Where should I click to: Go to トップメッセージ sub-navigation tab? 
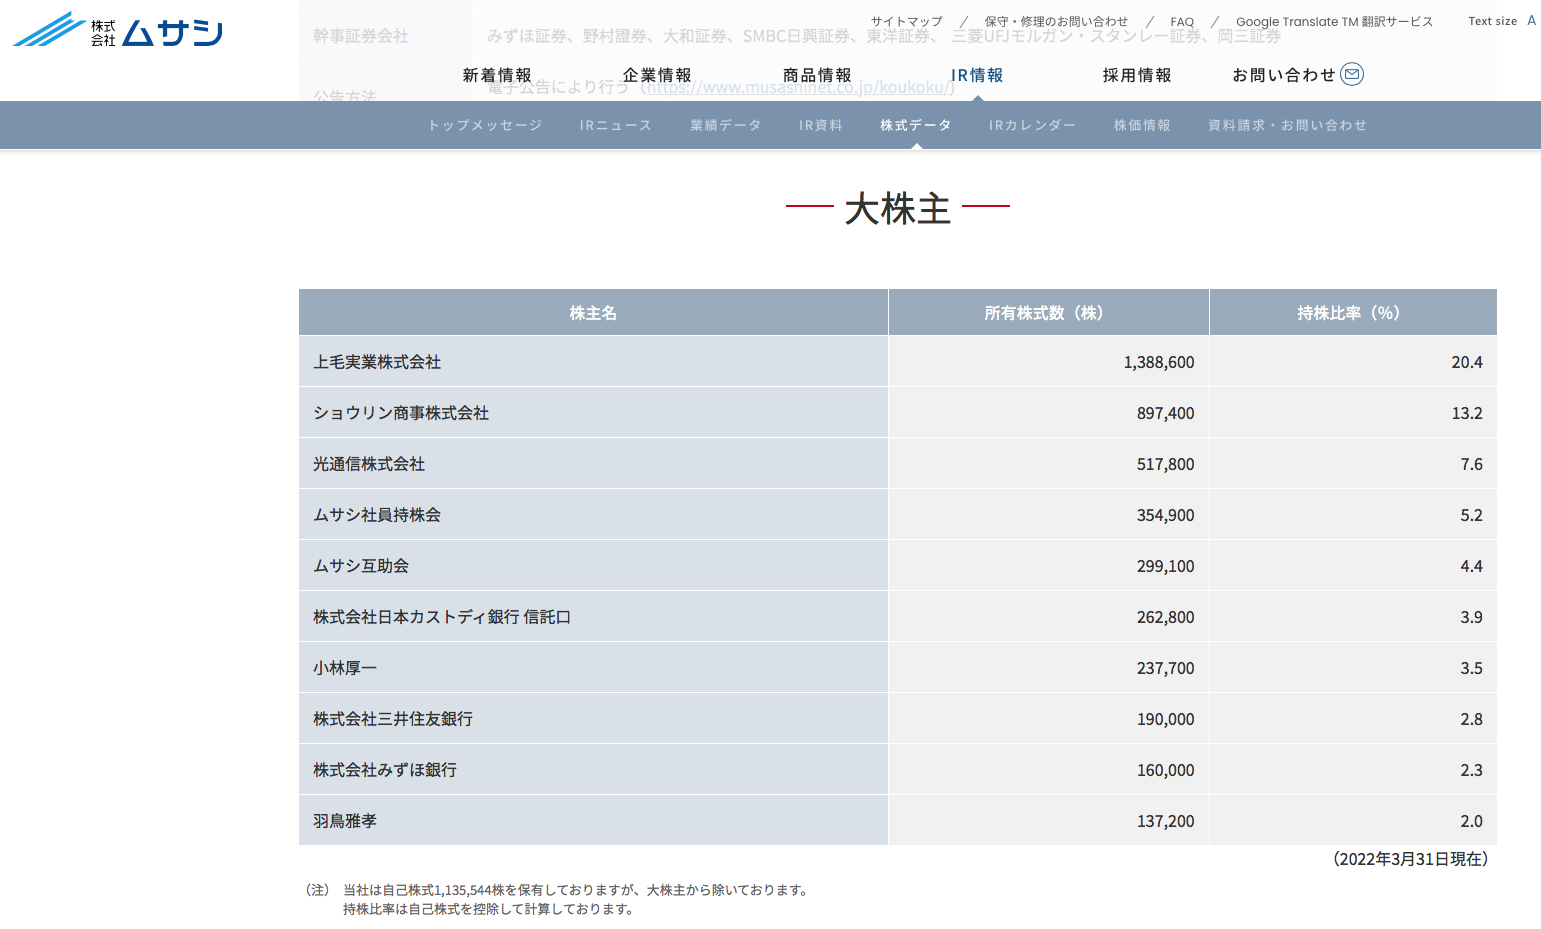click(x=485, y=125)
